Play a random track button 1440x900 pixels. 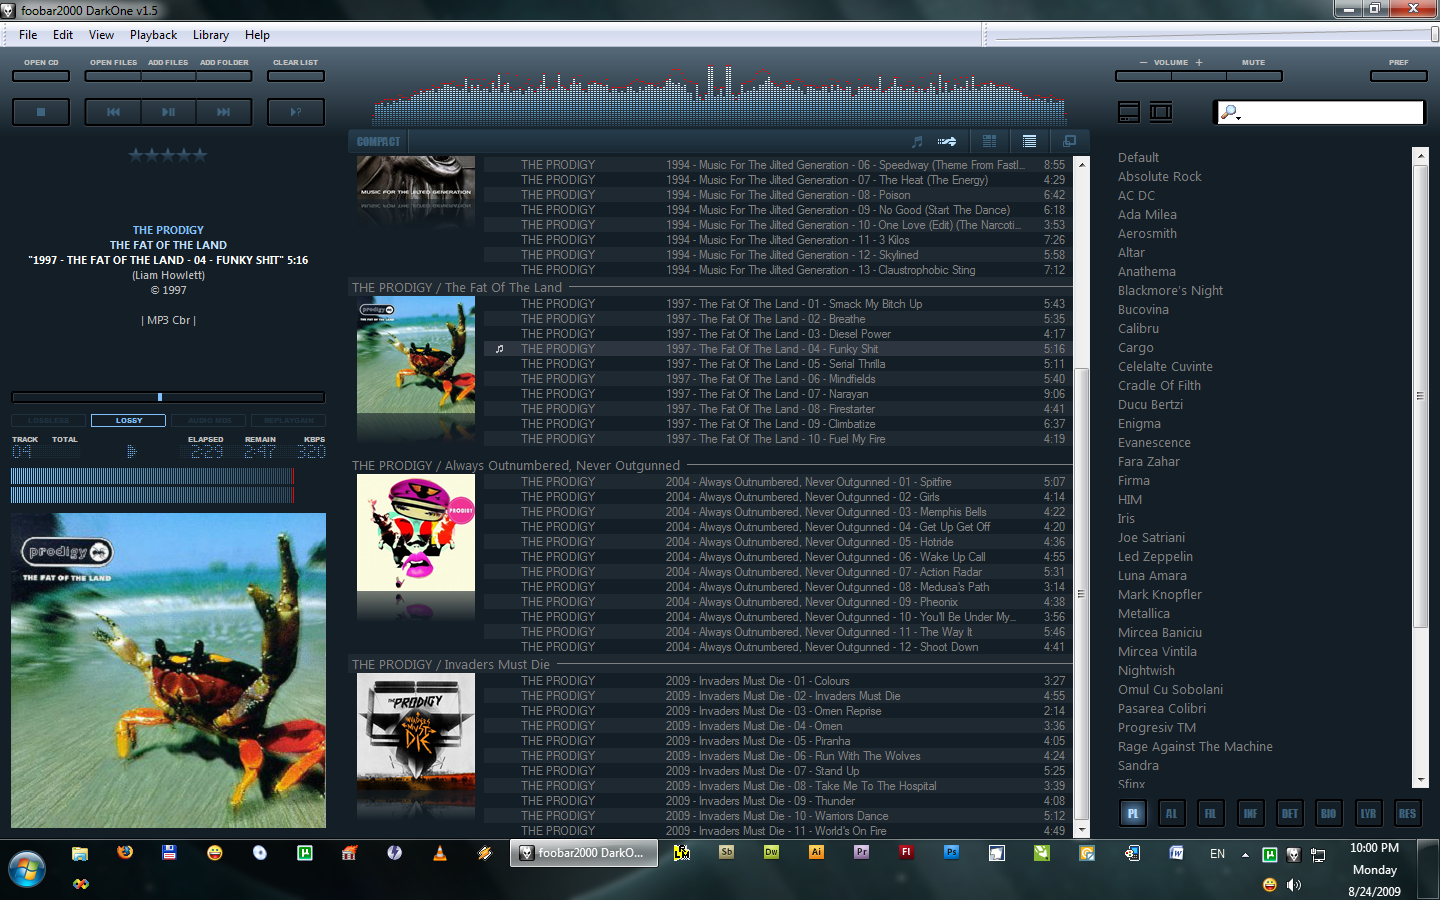point(296,112)
